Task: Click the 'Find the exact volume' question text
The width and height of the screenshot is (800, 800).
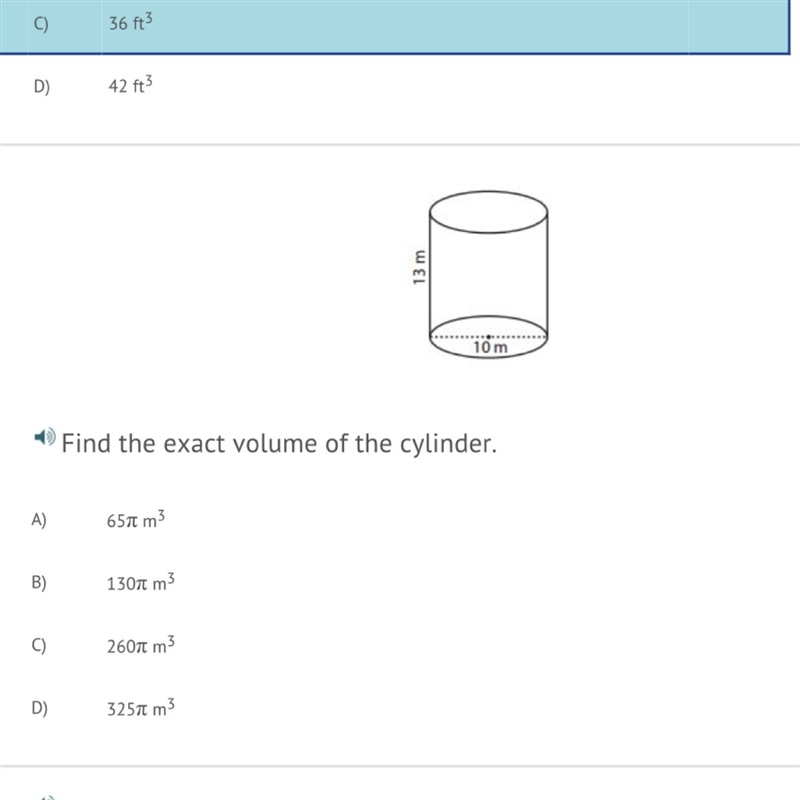Action: pos(279,443)
